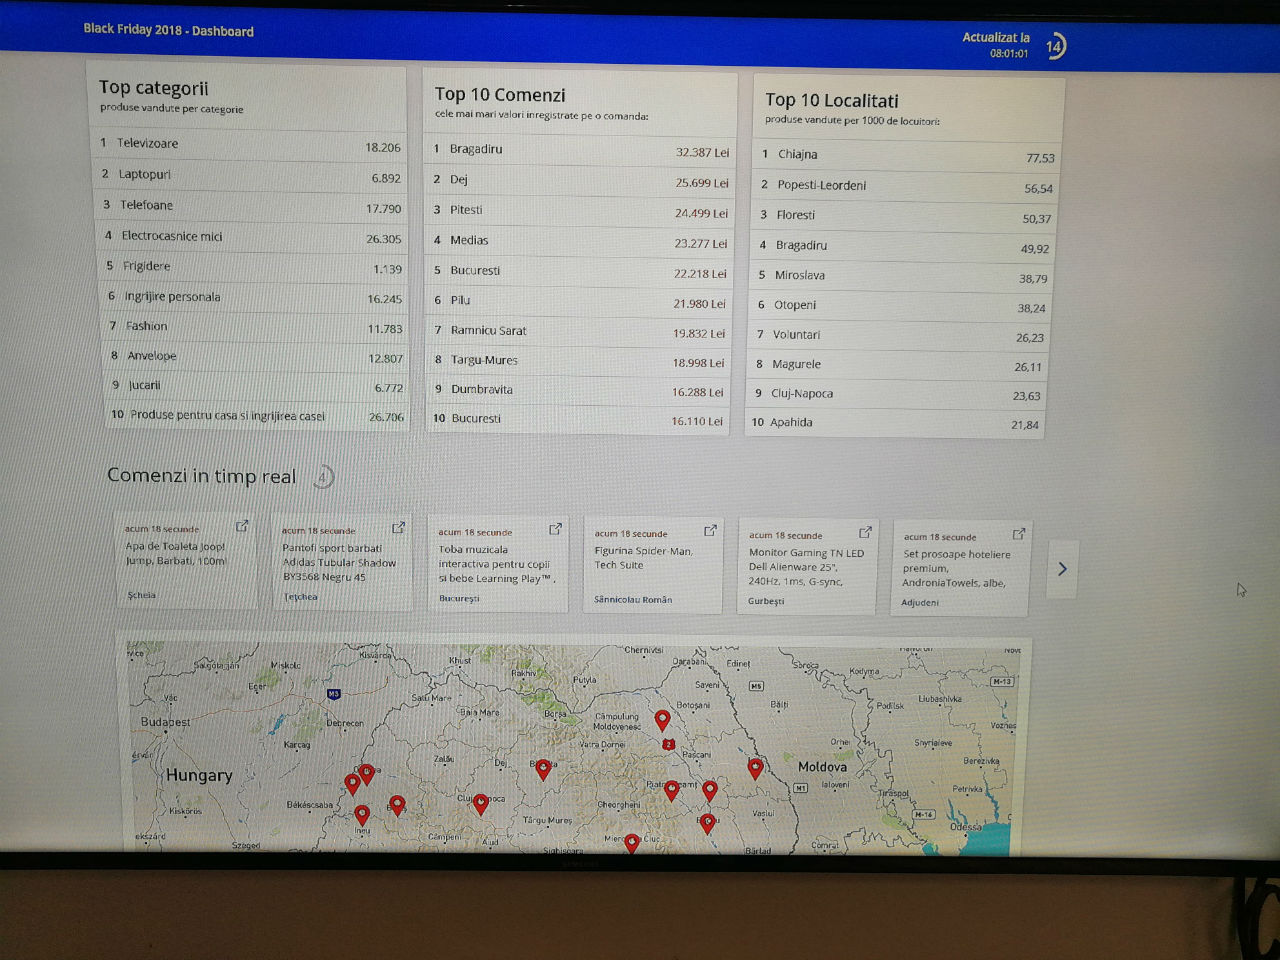Image resolution: width=1280 pixels, height=960 pixels.
Task: Select the map pin near Cluj-Napoca
Action: coord(480,804)
